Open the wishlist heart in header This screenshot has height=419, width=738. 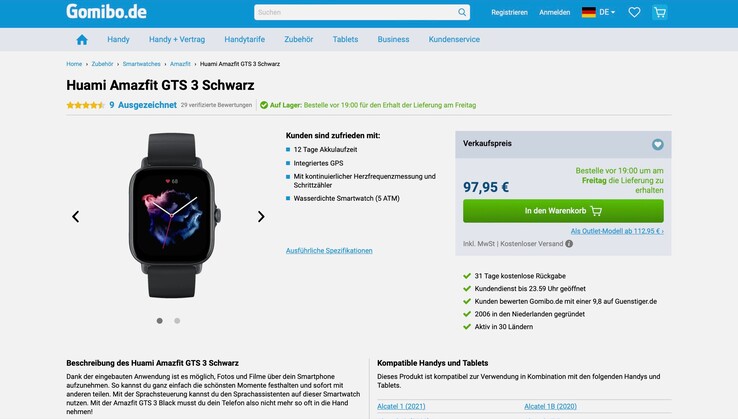634,12
